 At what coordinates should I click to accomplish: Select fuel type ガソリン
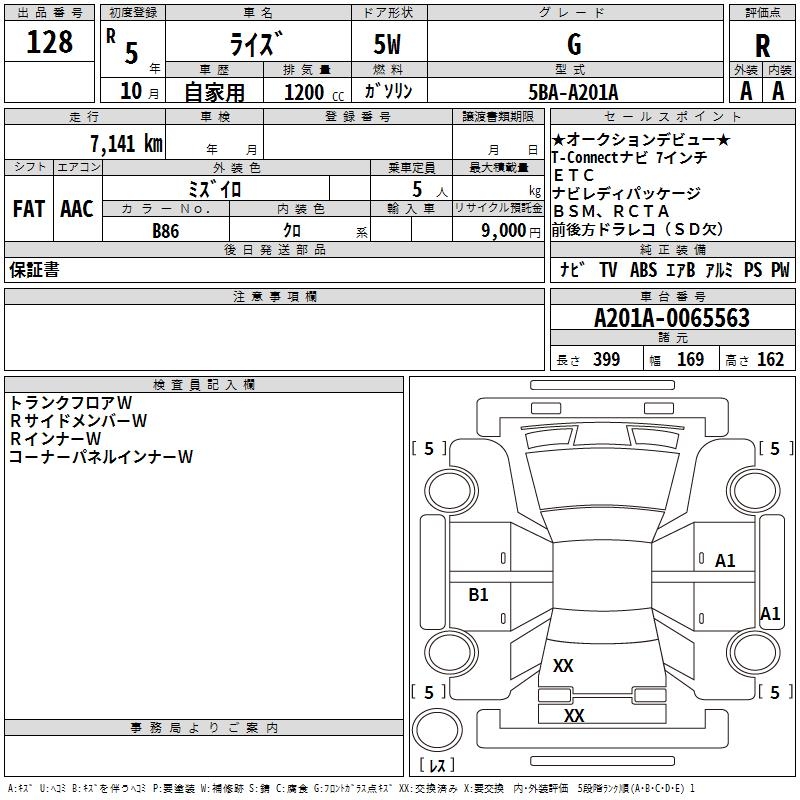coord(388,91)
